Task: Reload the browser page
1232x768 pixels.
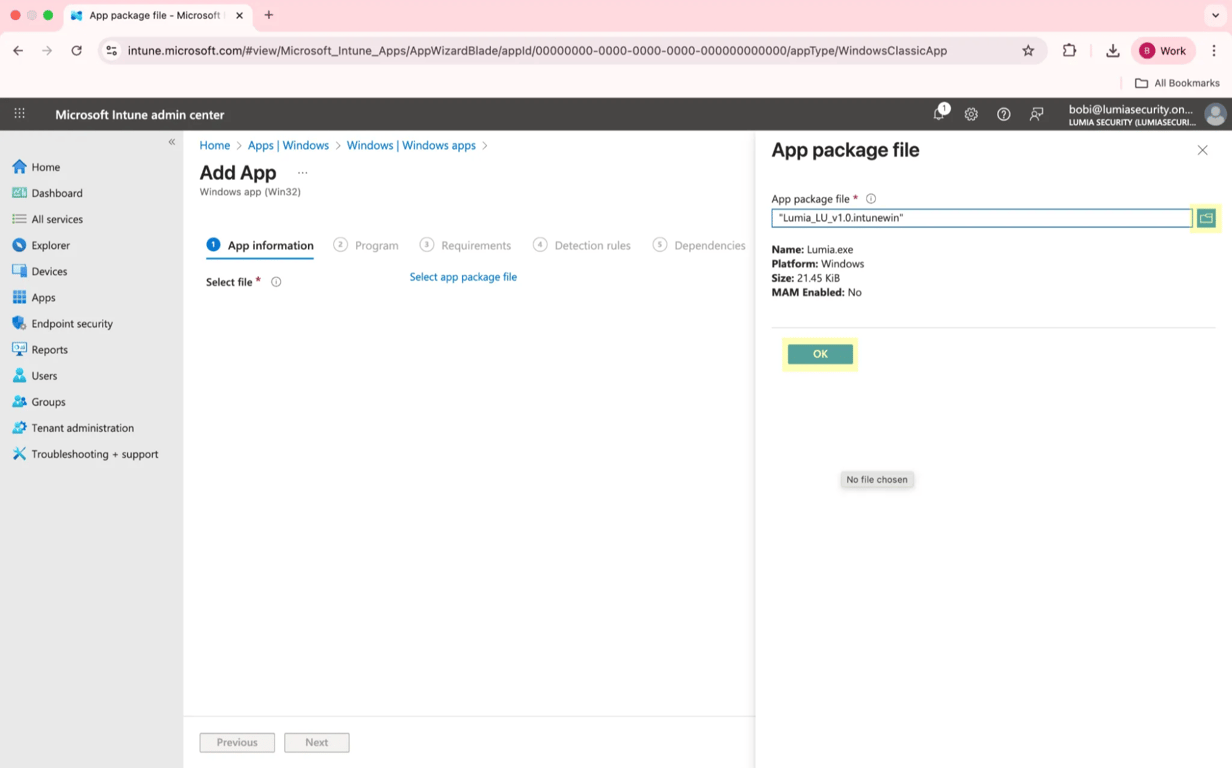Action: [76, 50]
